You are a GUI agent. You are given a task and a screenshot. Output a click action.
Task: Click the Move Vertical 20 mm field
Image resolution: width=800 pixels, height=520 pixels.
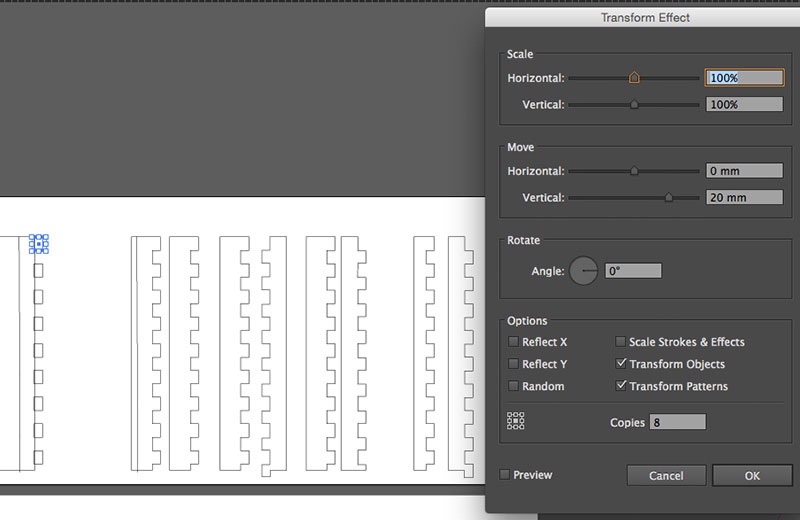(744, 197)
